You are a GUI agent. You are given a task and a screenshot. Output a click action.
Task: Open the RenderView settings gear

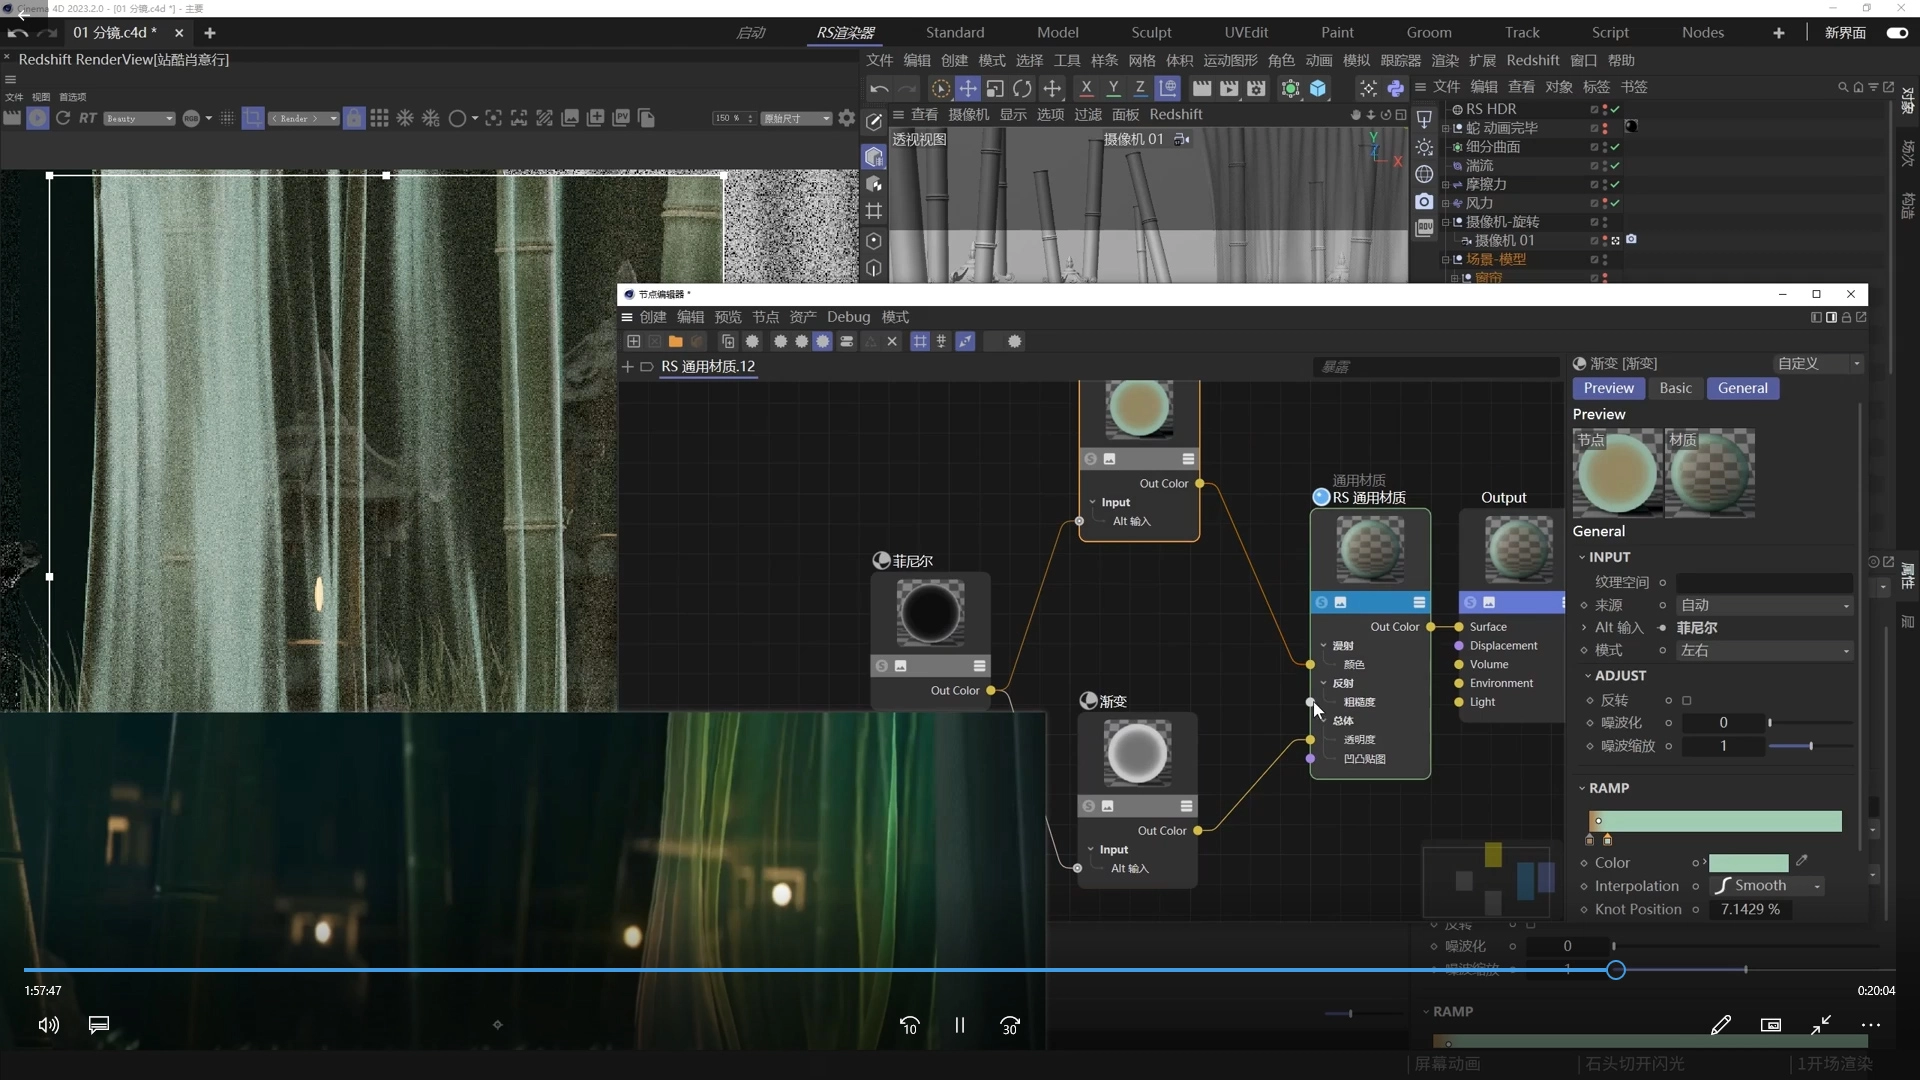[x=847, y=118]
